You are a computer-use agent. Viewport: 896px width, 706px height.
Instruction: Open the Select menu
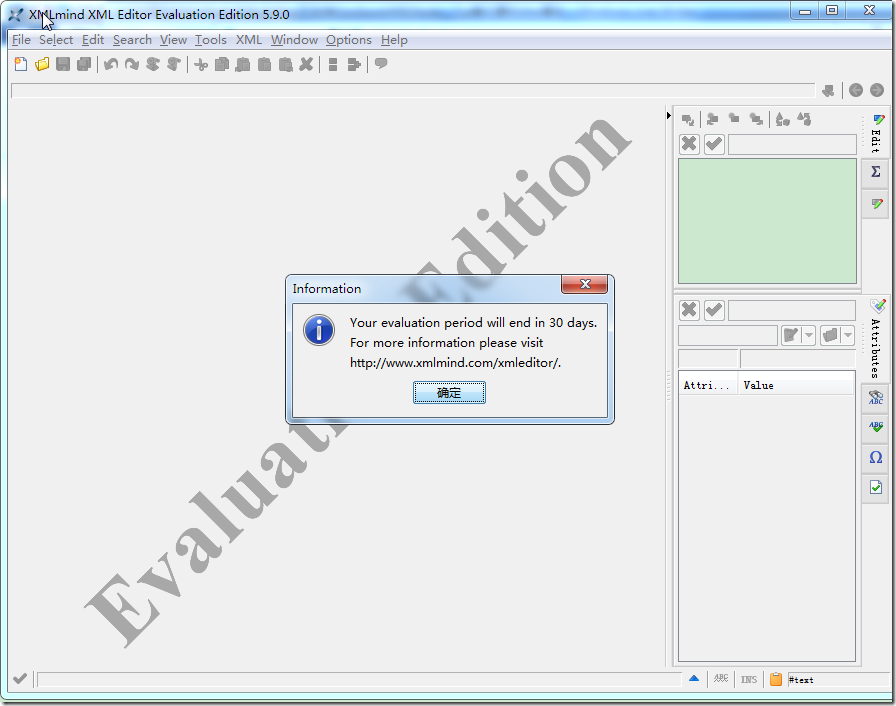pos(56,40)
